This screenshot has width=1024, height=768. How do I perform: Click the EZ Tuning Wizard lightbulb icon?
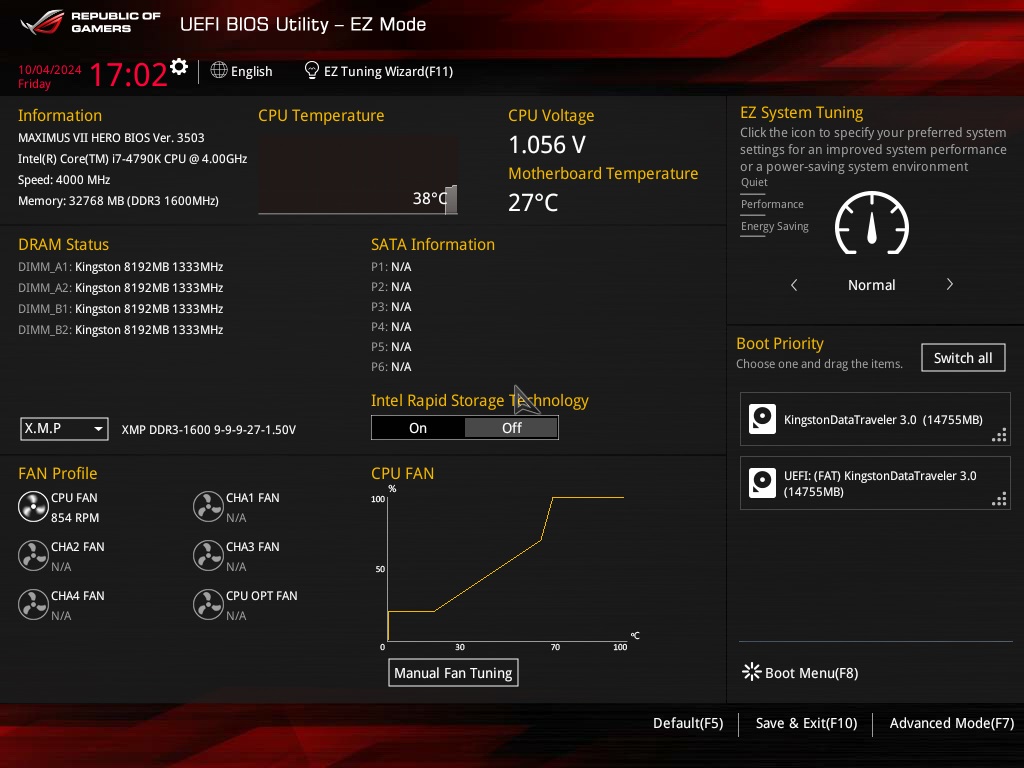click(x=312, y=70)
